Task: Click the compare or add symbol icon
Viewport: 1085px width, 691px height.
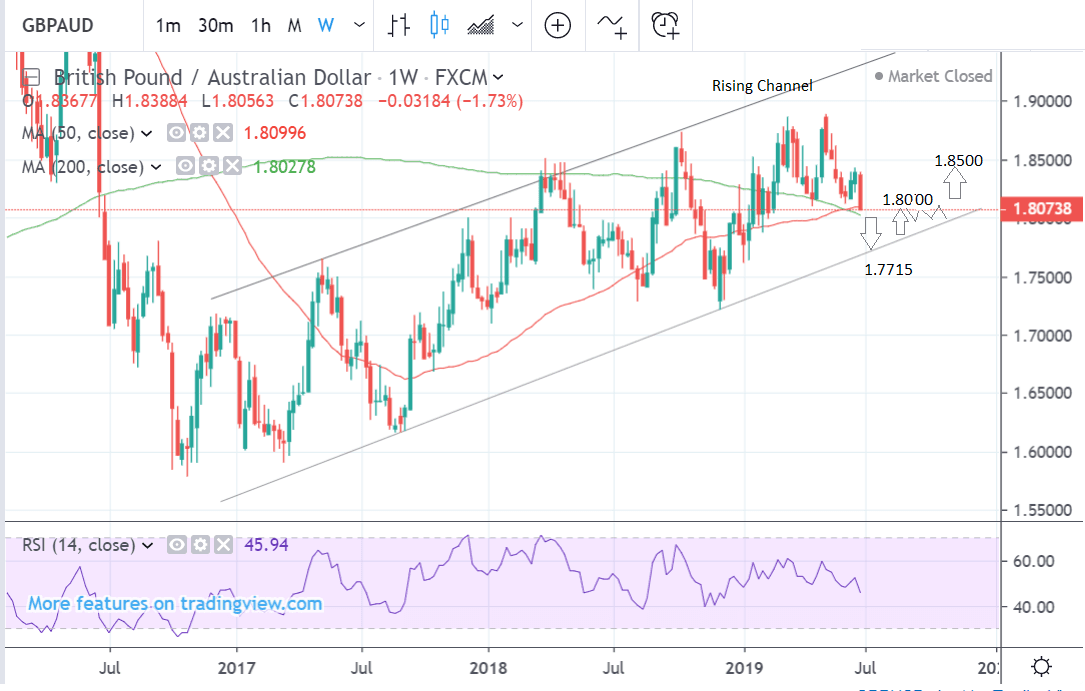Action: pos(557,25)
